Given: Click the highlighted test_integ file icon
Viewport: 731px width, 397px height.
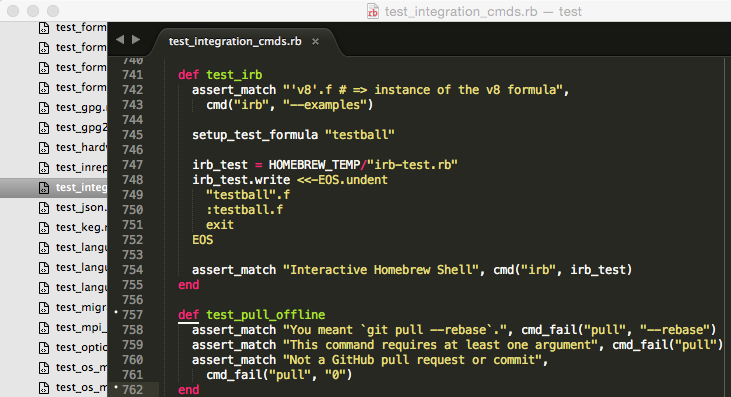Looking at the screenshot, I should 44,188.
